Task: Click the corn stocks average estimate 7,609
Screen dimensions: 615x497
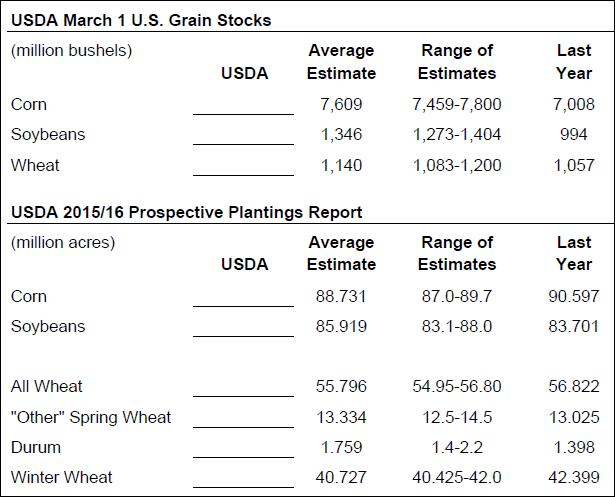Action: pos(342,104)
